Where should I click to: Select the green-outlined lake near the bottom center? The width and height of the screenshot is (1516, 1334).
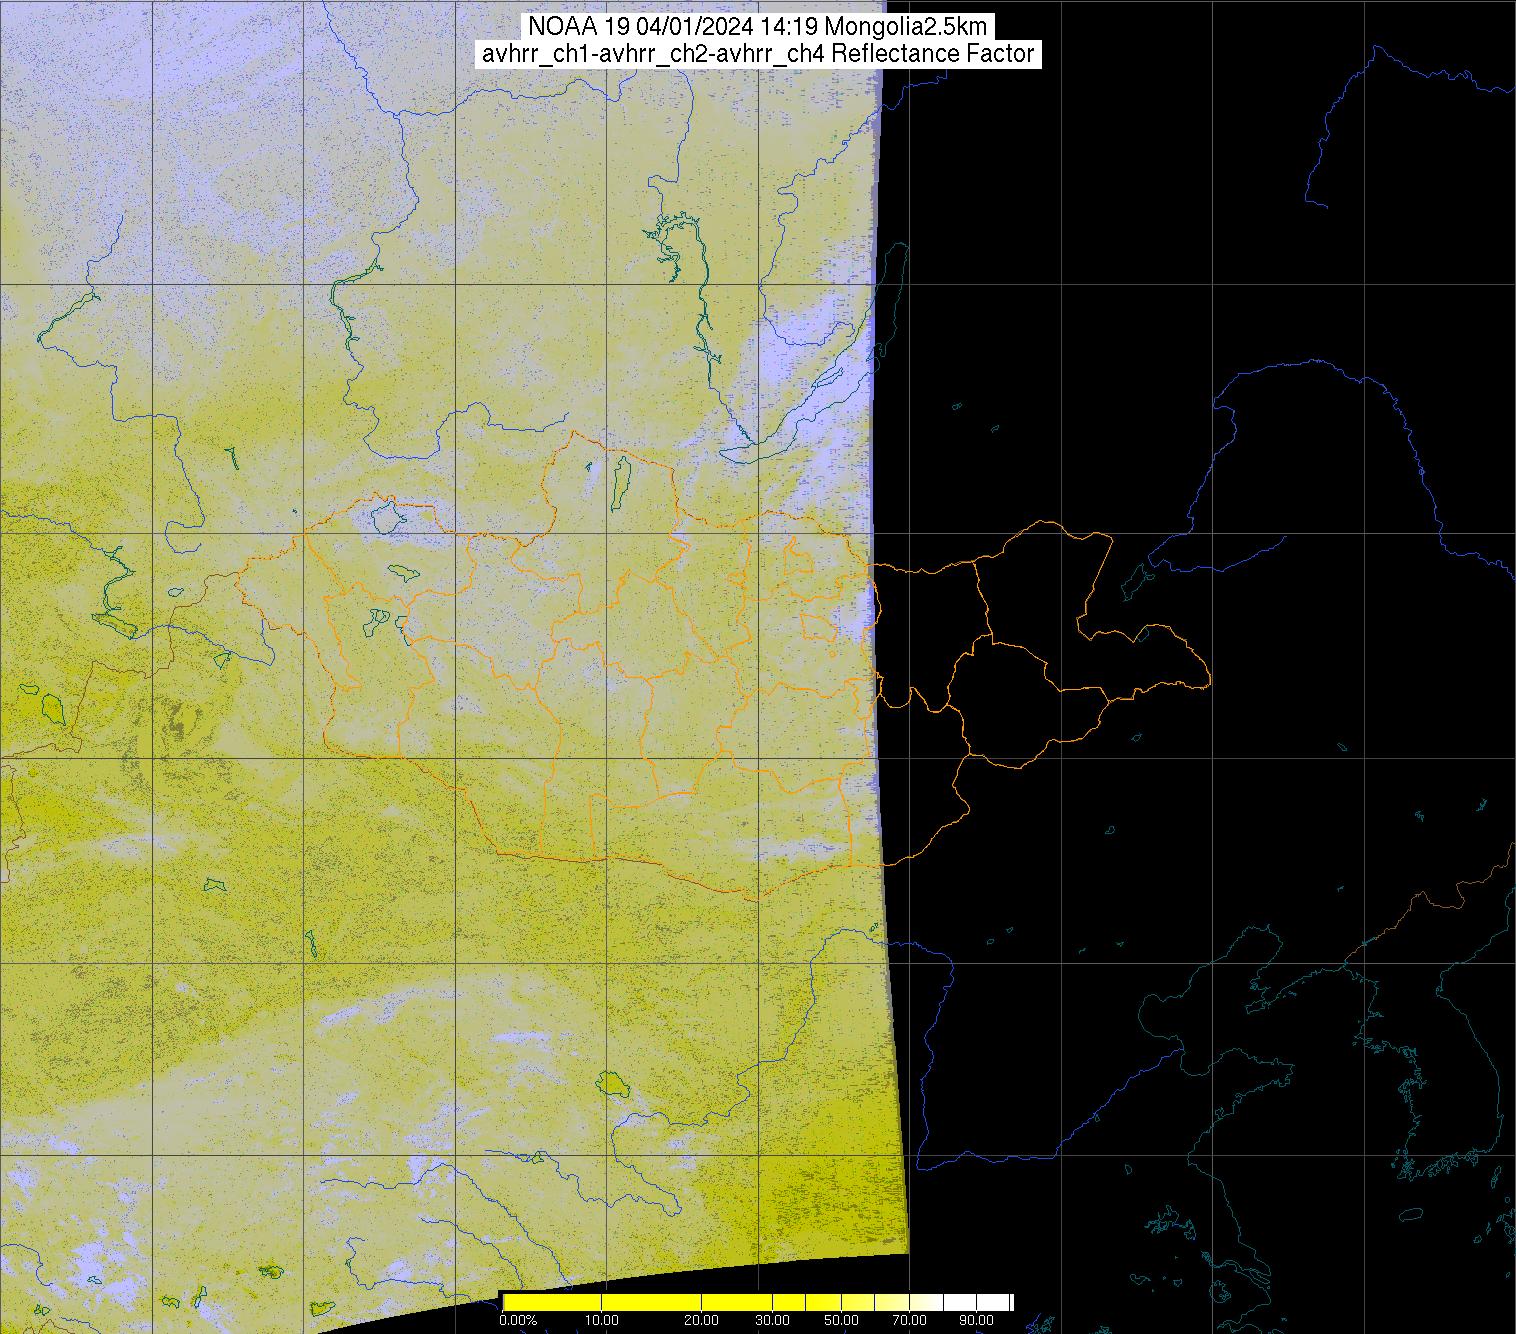tap(610, 1082)
